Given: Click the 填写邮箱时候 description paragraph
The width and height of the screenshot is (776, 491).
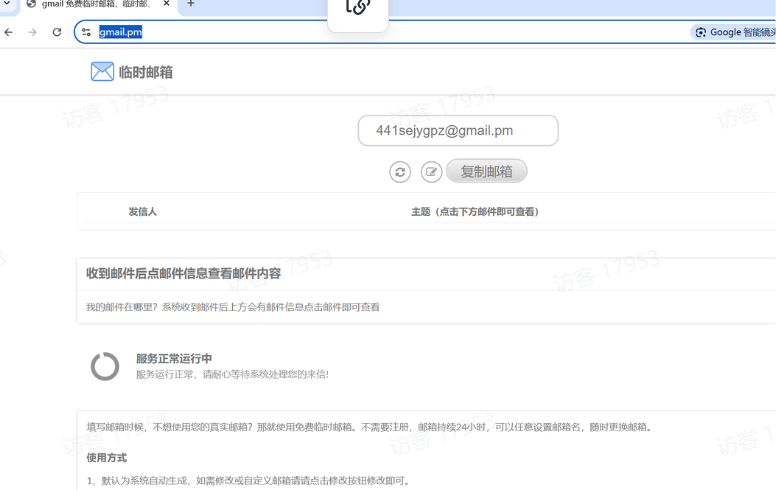Looking at the screenshot, I should [x=369, y=427].
